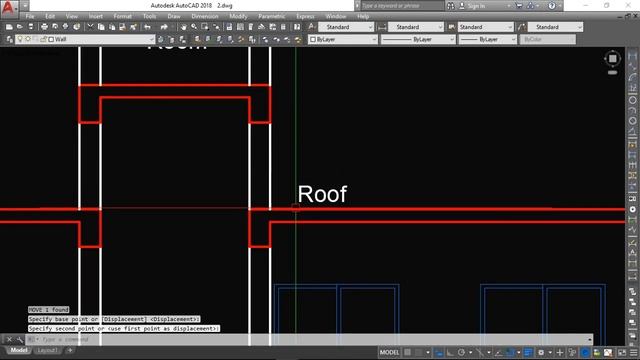Open Autodesk App Store cart icon

click(519, 6)
